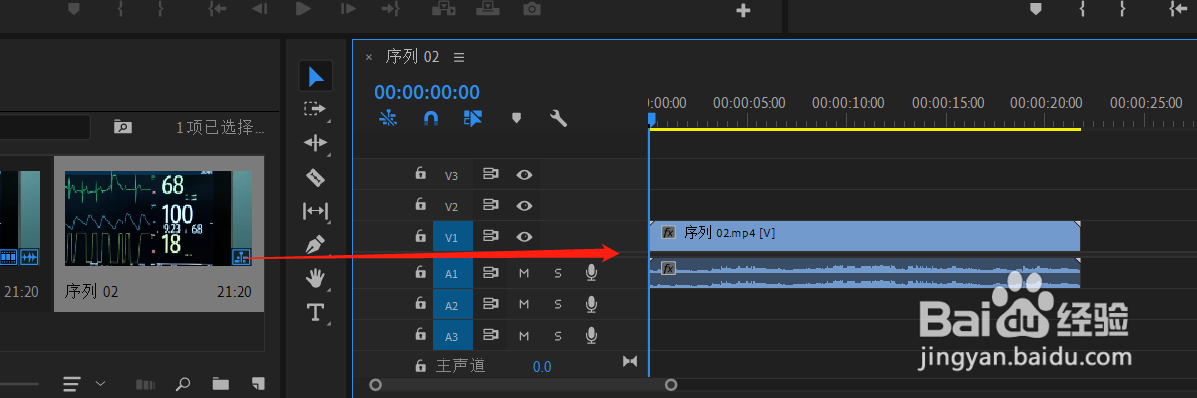The width and height of the screenshot is (1197, 398).
Task: Click list view sort icon in project panel
Action: [72, 383]
